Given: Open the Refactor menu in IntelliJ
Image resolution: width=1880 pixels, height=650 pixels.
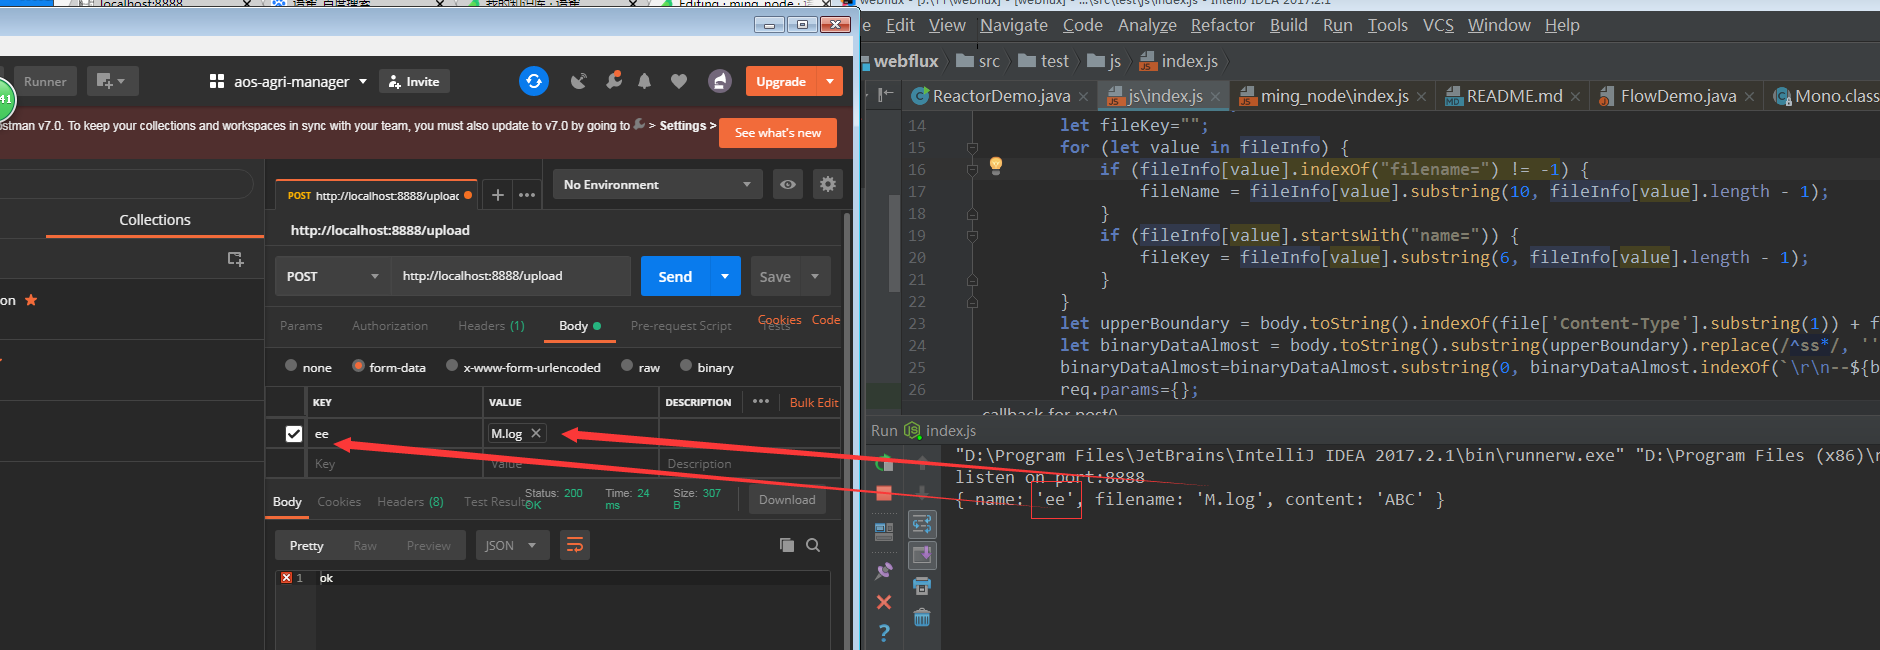Looking at the screenshot, I should [x=1222, y=25].
